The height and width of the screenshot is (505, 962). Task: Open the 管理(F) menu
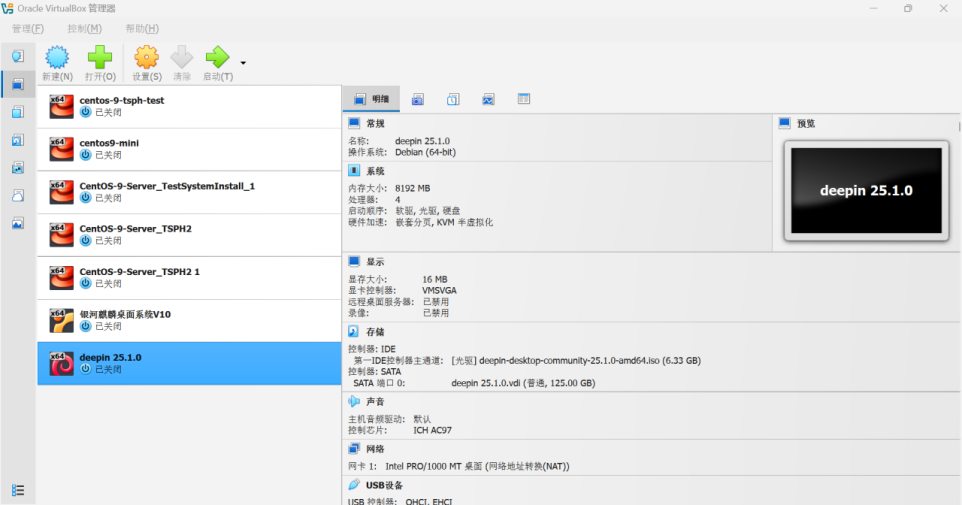pos(28,28)
